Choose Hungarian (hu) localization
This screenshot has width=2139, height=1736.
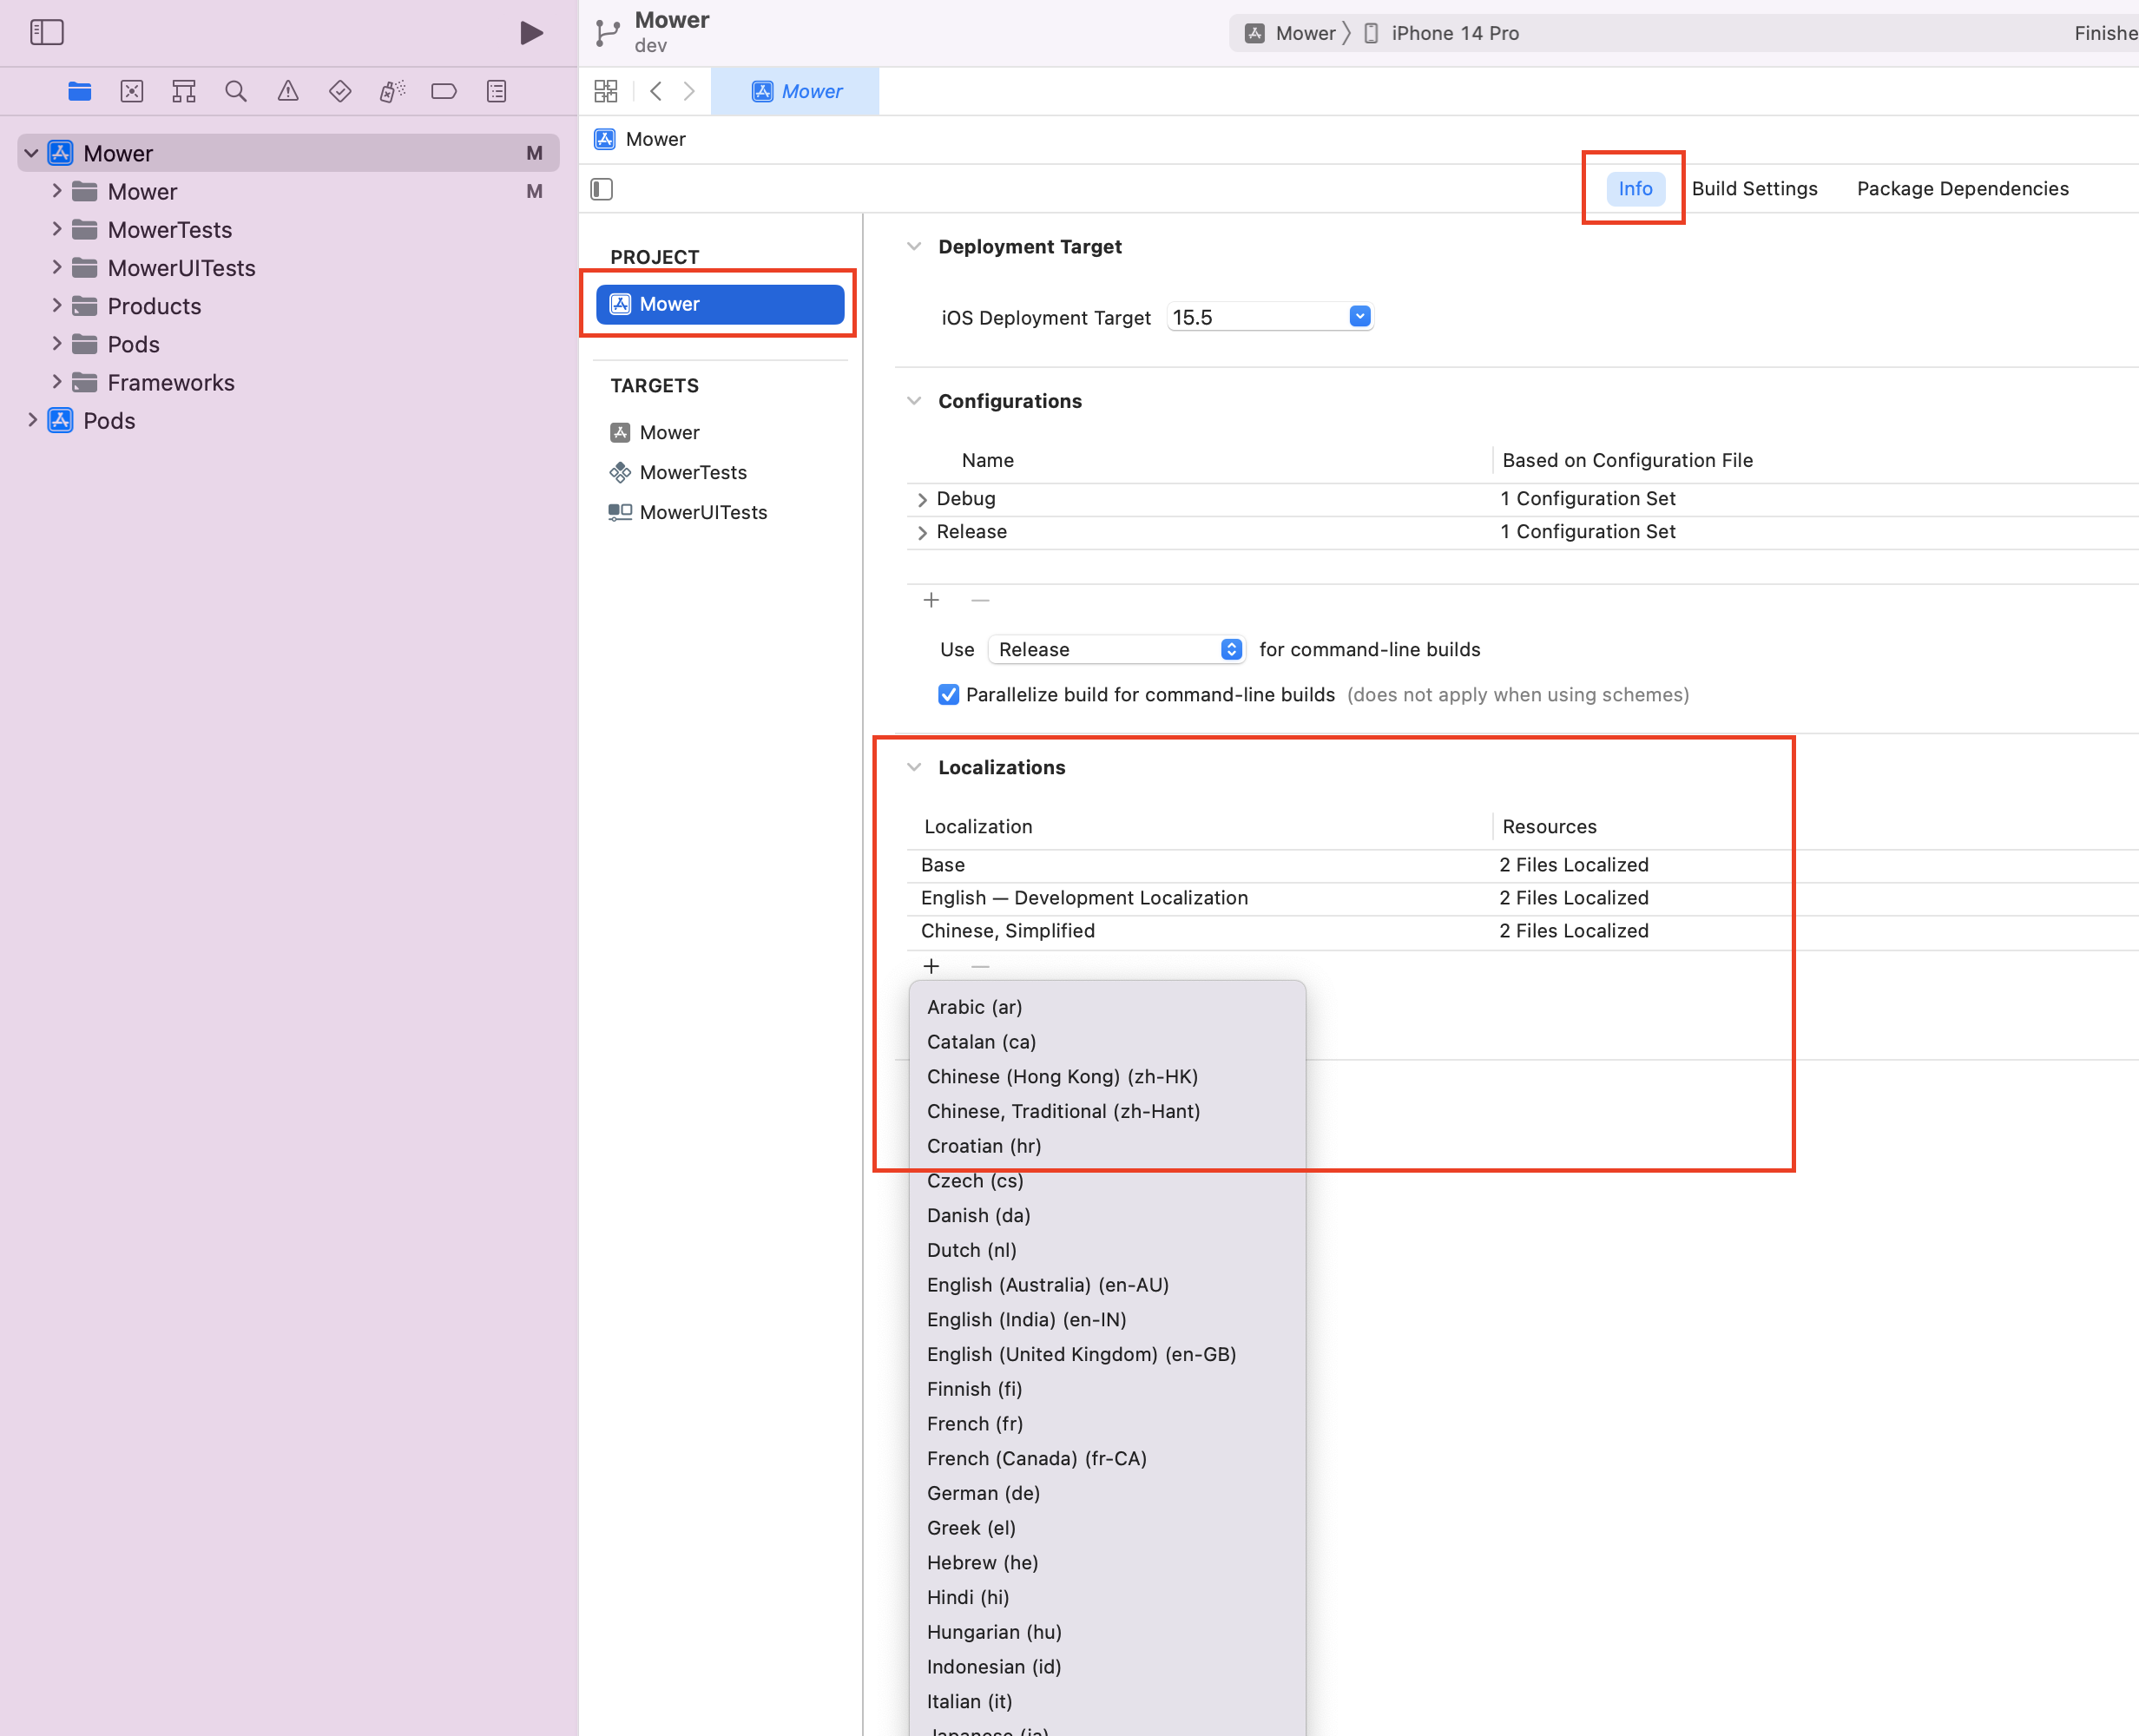(1107, 1632)
